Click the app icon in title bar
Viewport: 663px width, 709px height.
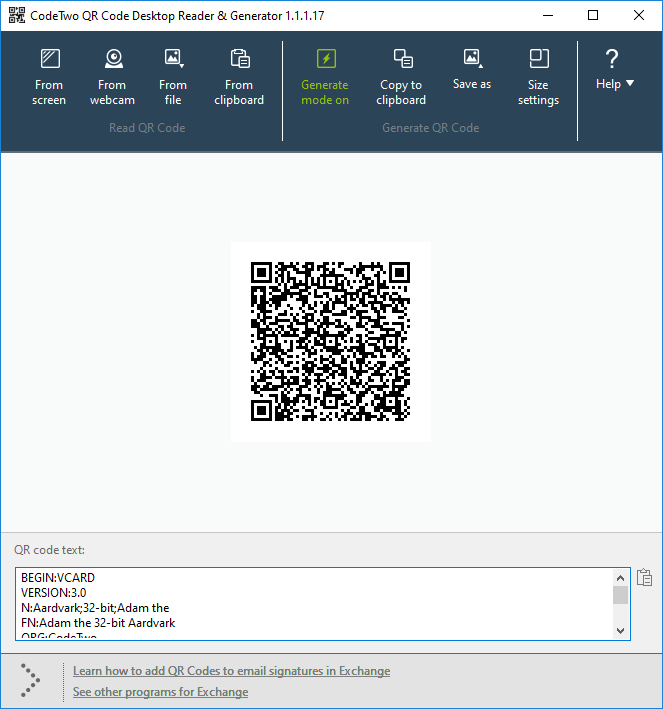(17, 15)
